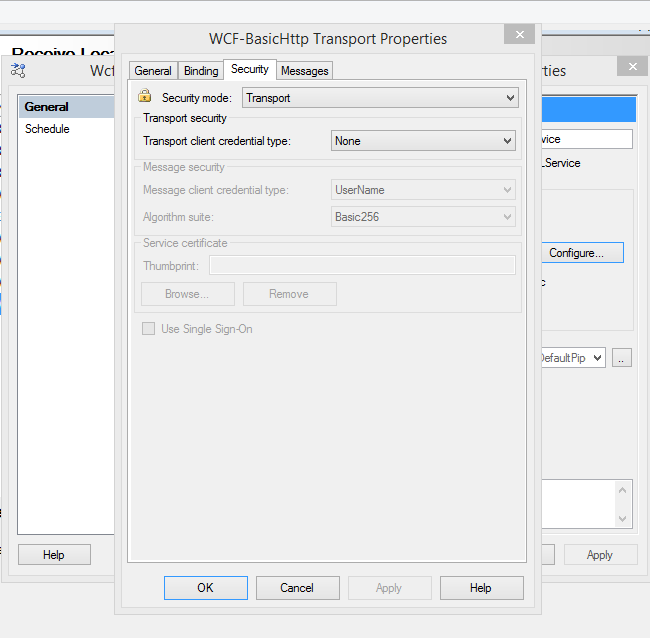
Task: Click the Apply button in Transport Properties dialog
Action: click(x=390, y=588)
